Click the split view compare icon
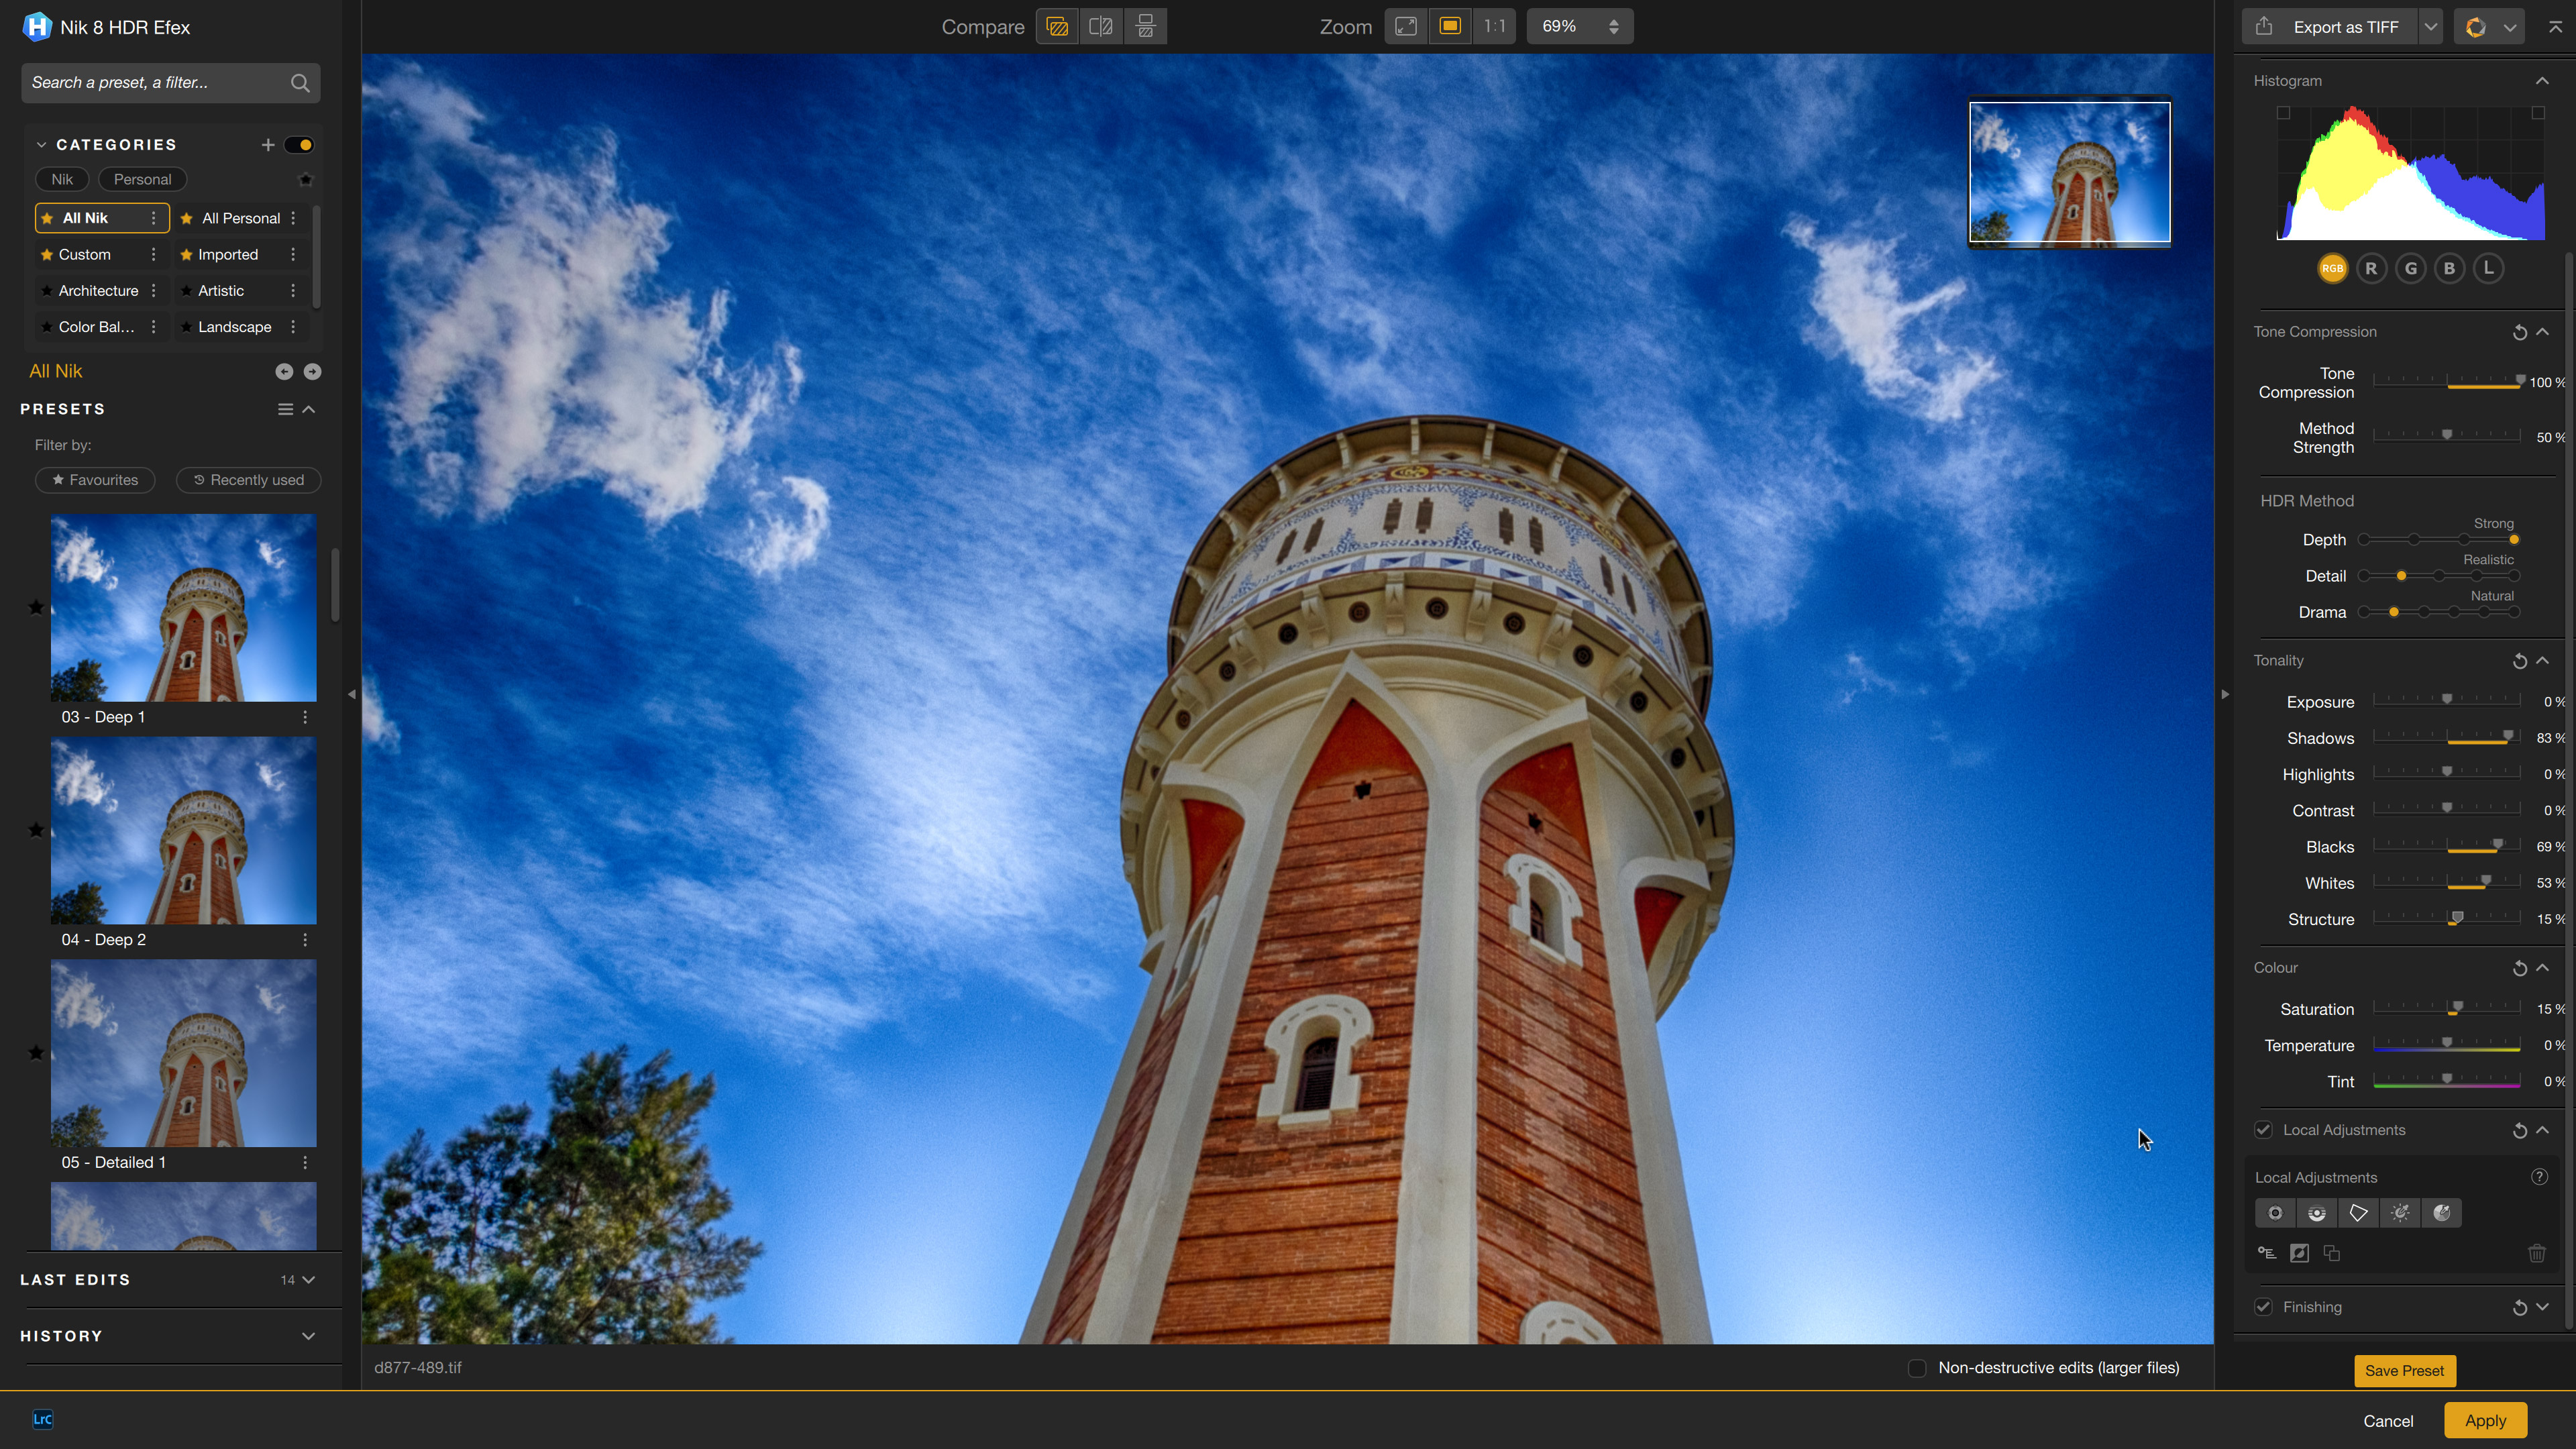The image size is (2576, 1449). pos(1101,27)
